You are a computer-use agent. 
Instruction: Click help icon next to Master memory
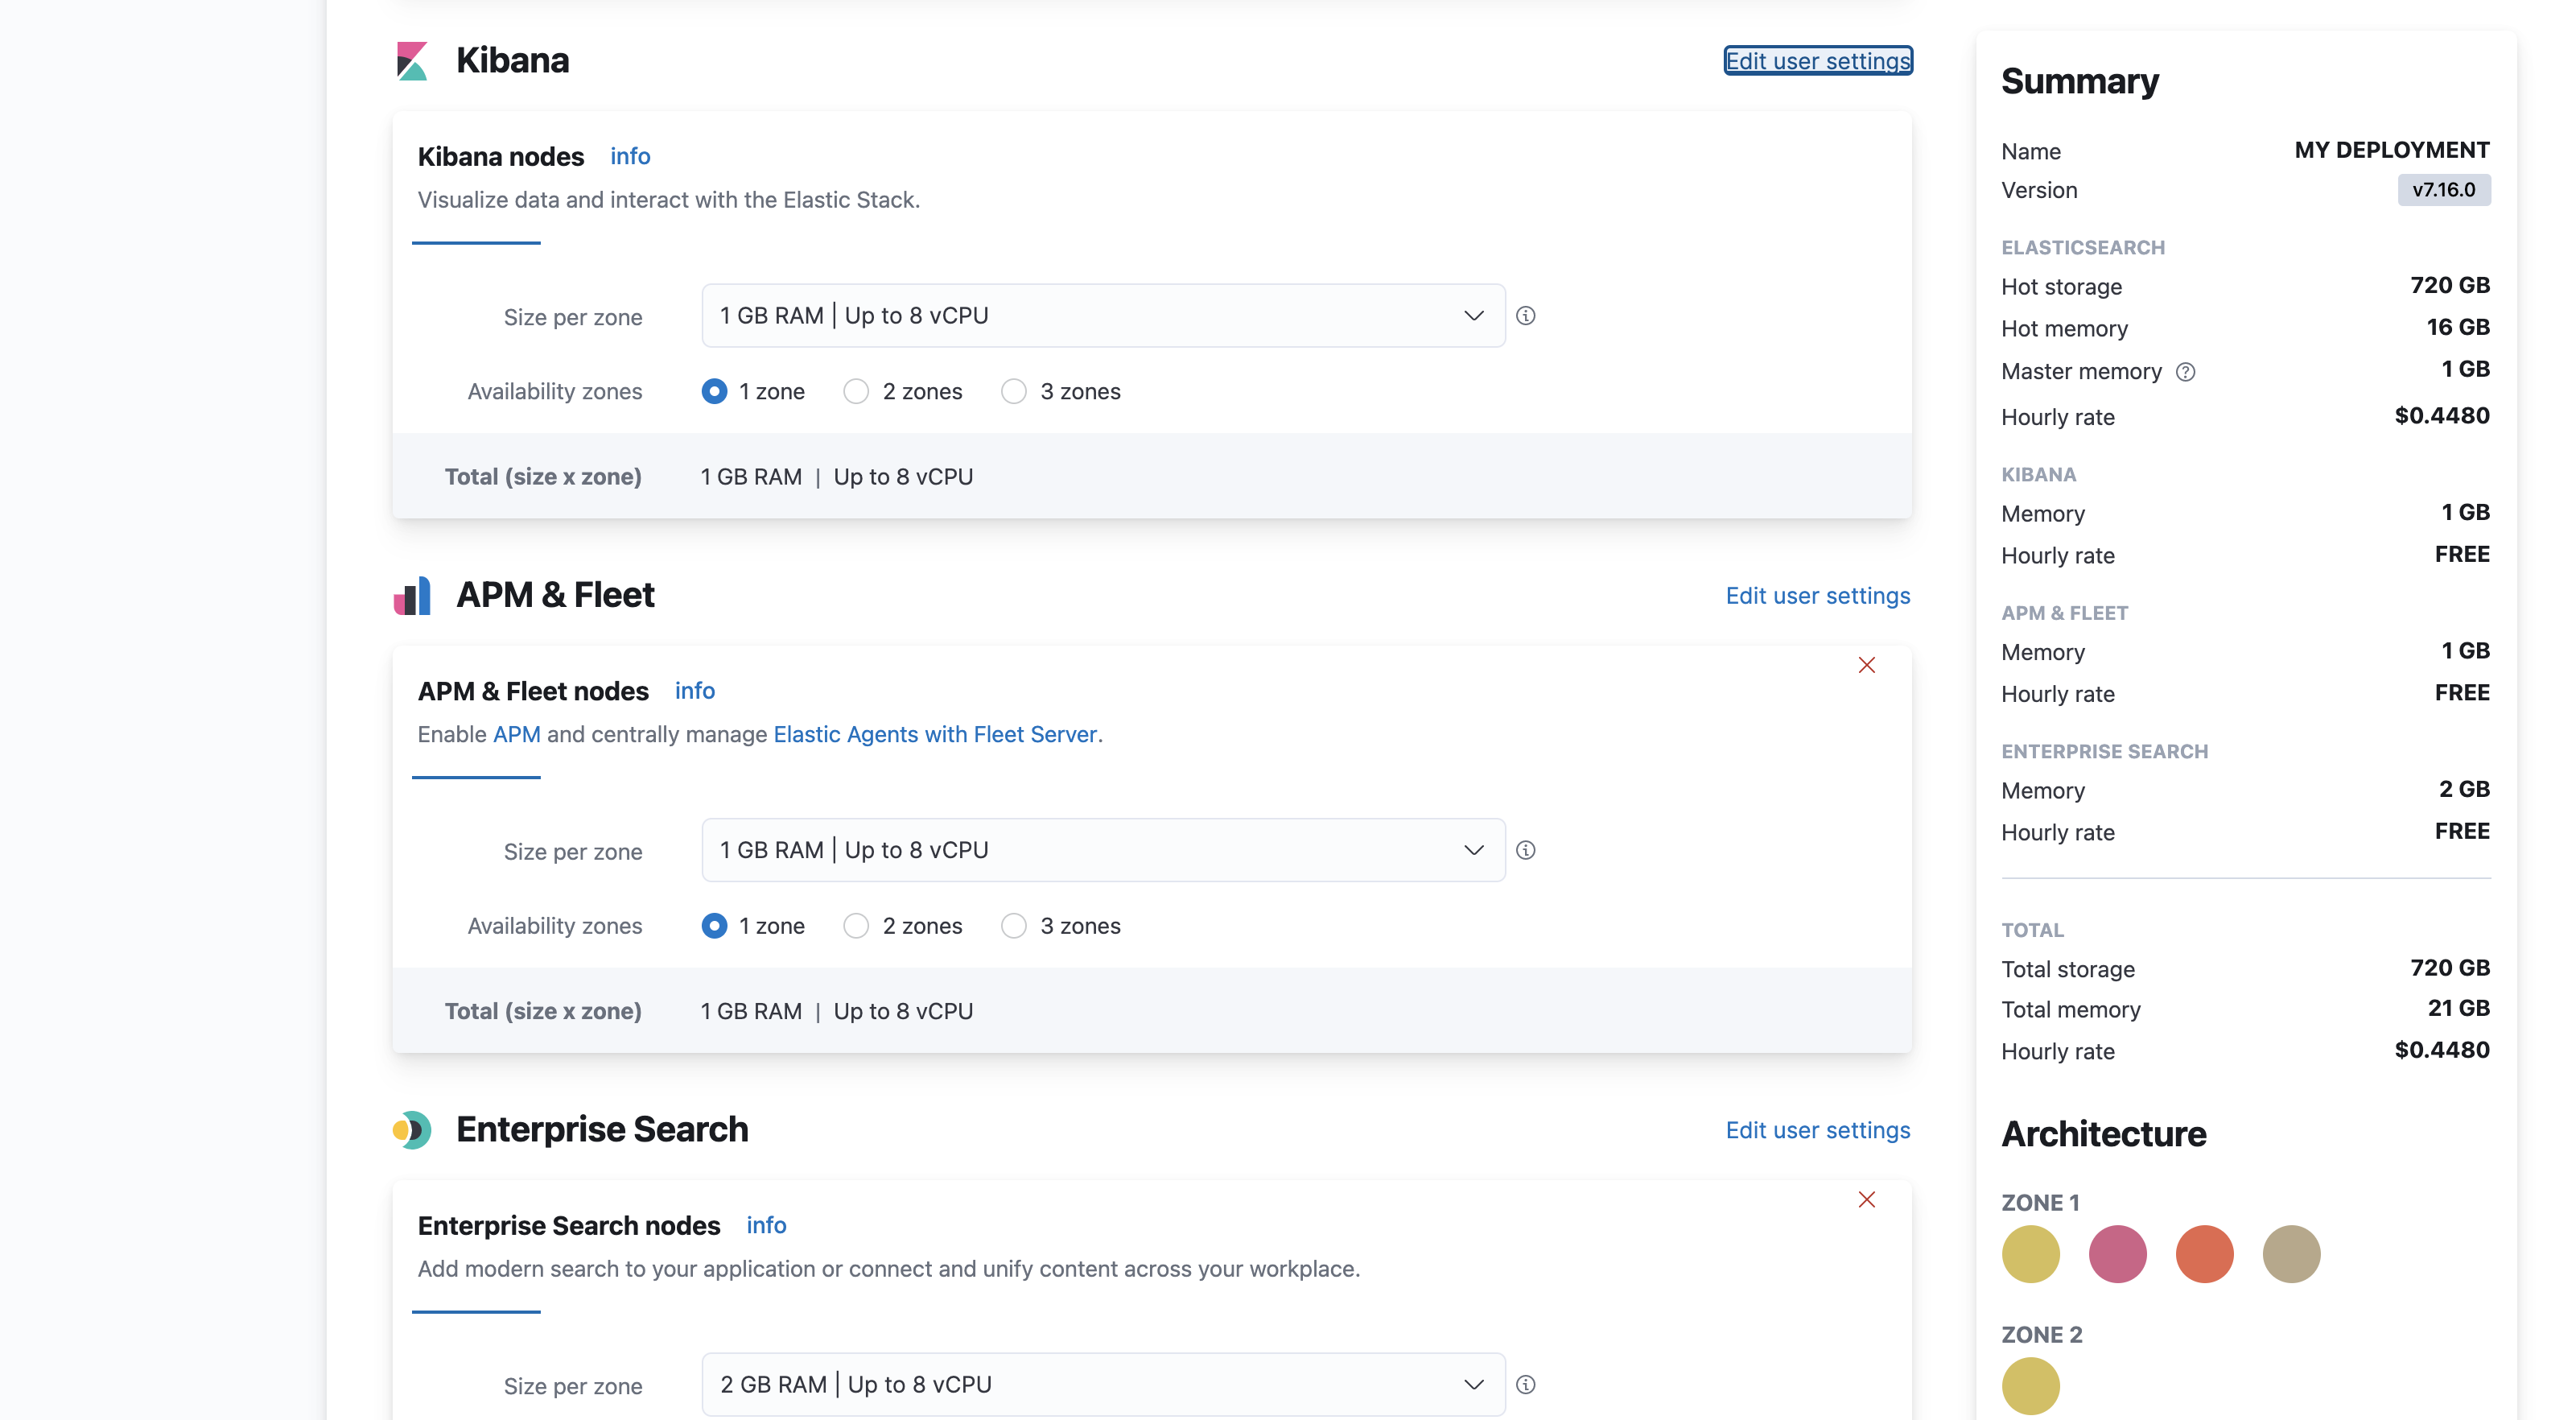[2186, 372]
